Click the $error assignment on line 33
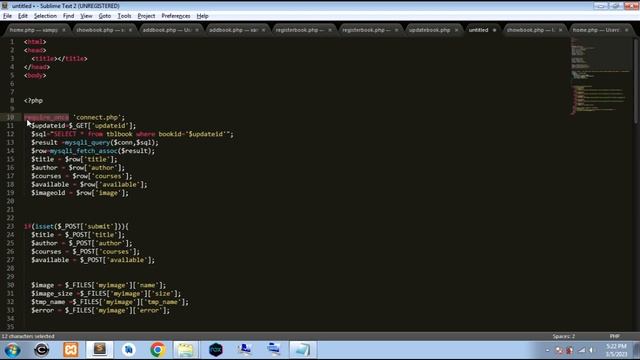 coord(100,311)
